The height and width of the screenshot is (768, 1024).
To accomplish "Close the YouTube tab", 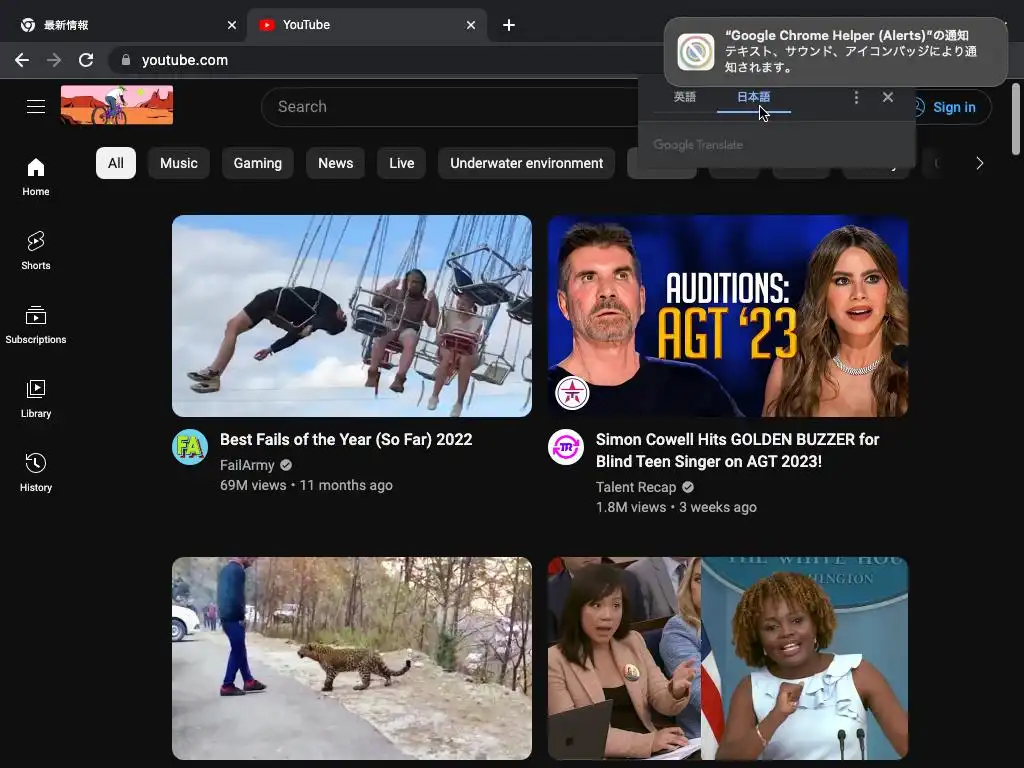I will (x=471, y=25).
